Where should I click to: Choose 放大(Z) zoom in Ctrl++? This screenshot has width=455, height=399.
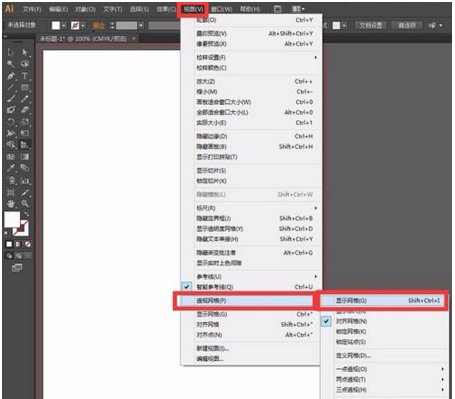(251, 81)
